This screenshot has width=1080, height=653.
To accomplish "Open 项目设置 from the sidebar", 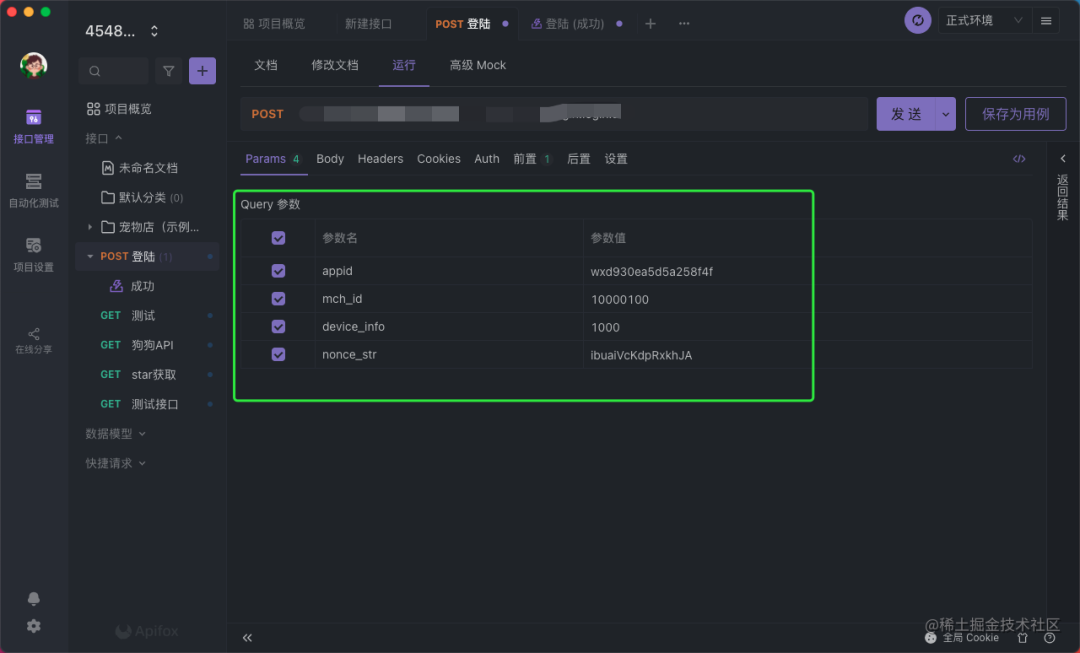I will click(33, 253).
